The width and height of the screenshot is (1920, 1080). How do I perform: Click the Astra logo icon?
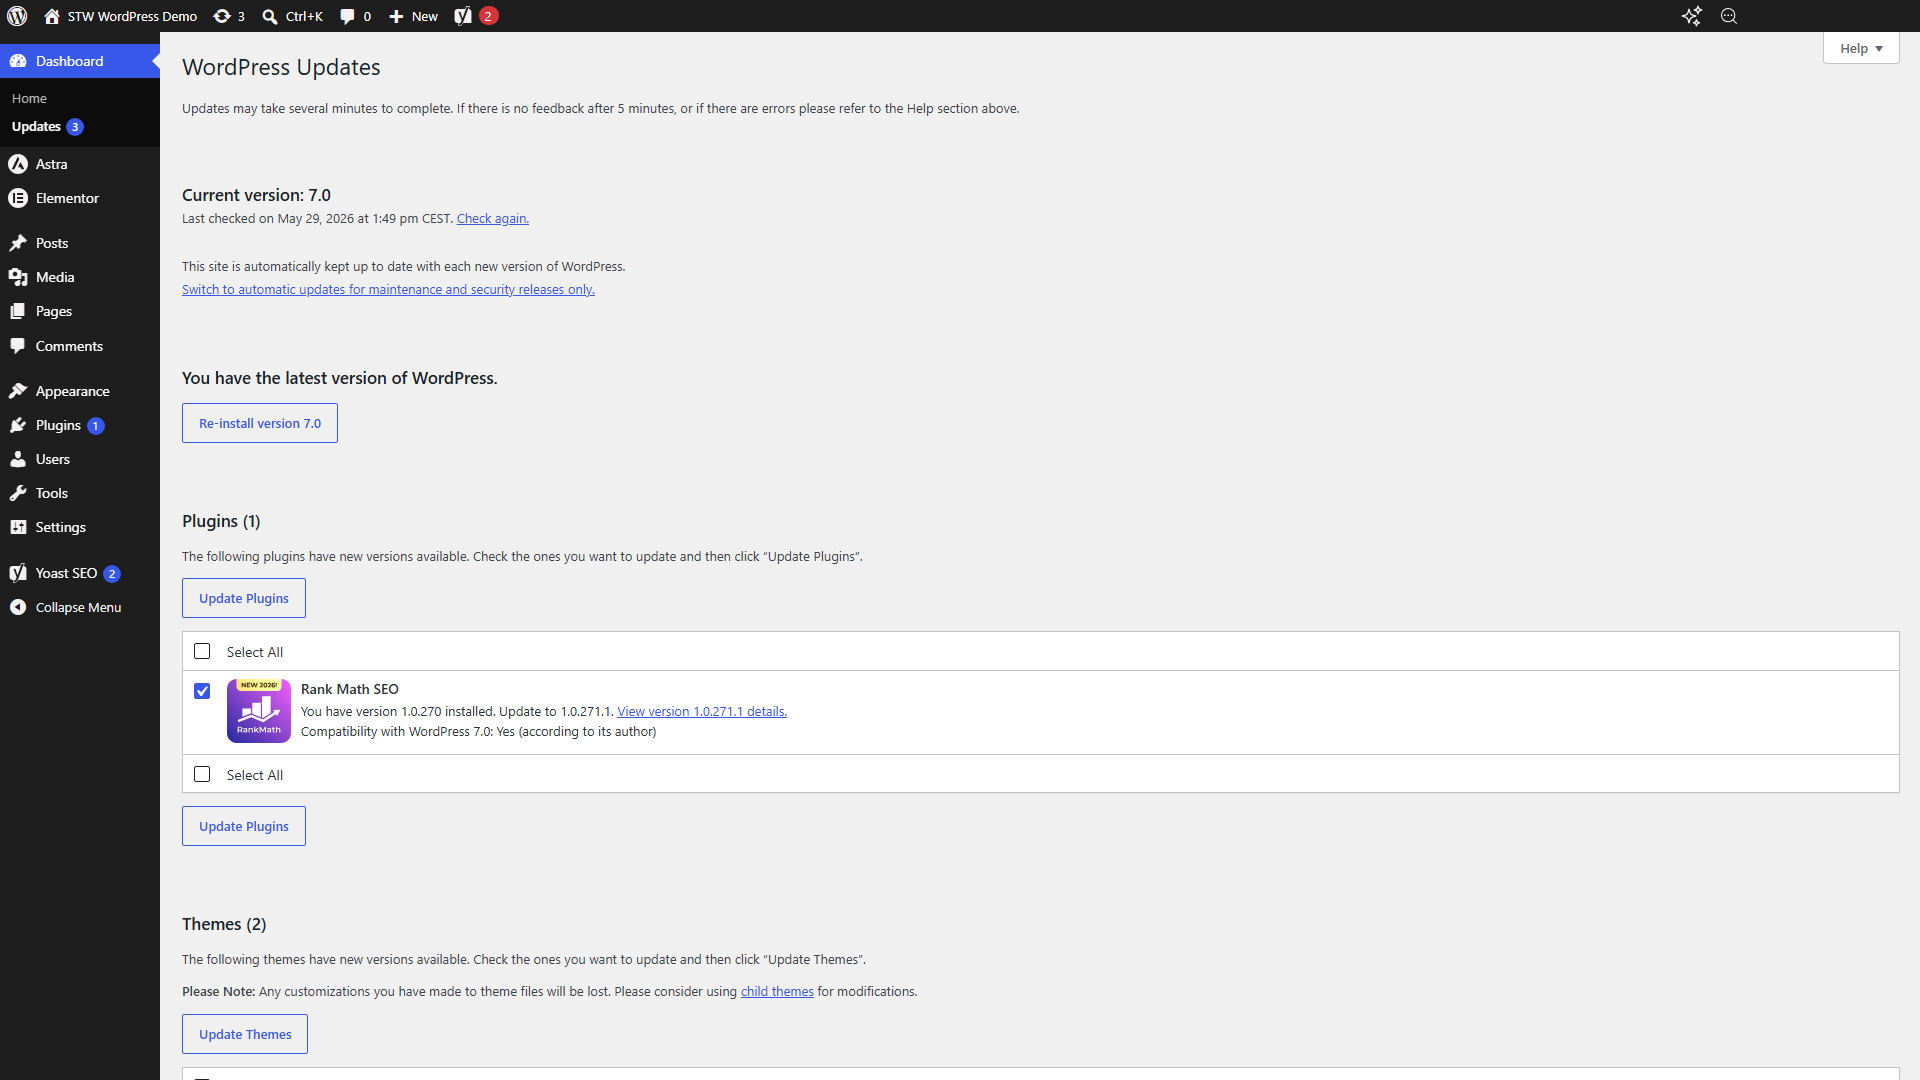[18, 164]
